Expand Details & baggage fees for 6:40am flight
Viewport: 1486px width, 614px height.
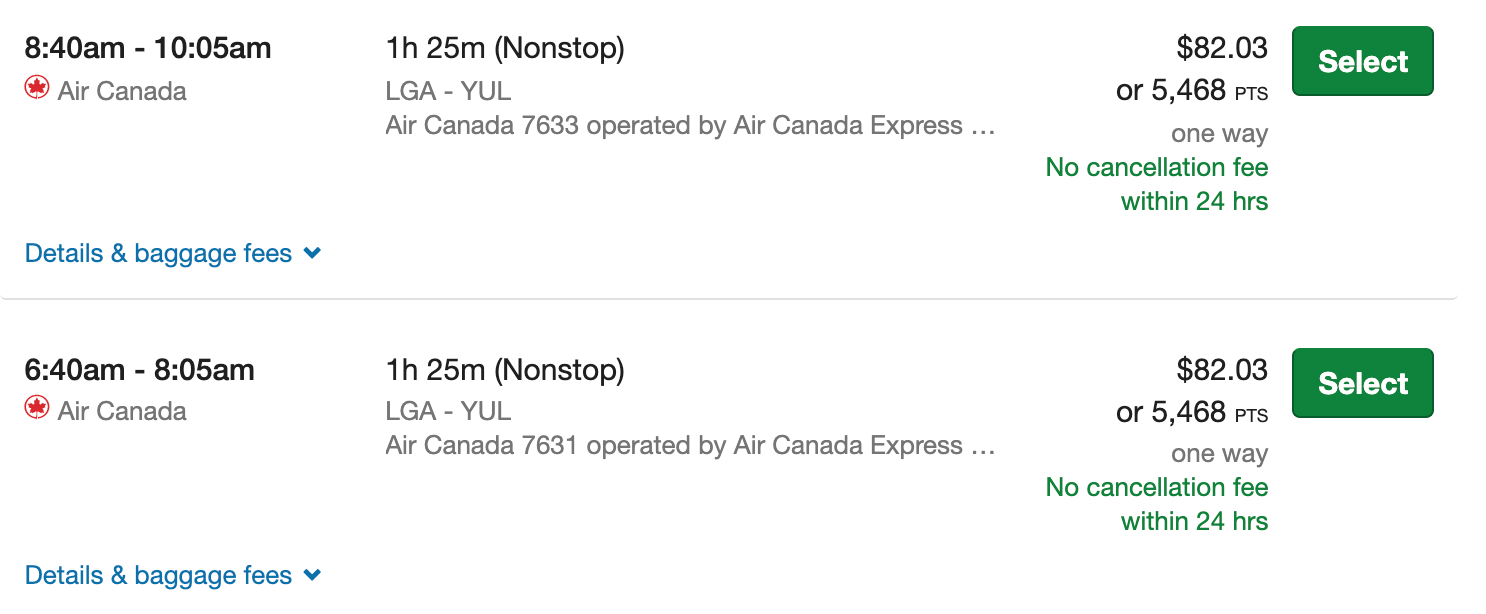(x=173, y=575)
